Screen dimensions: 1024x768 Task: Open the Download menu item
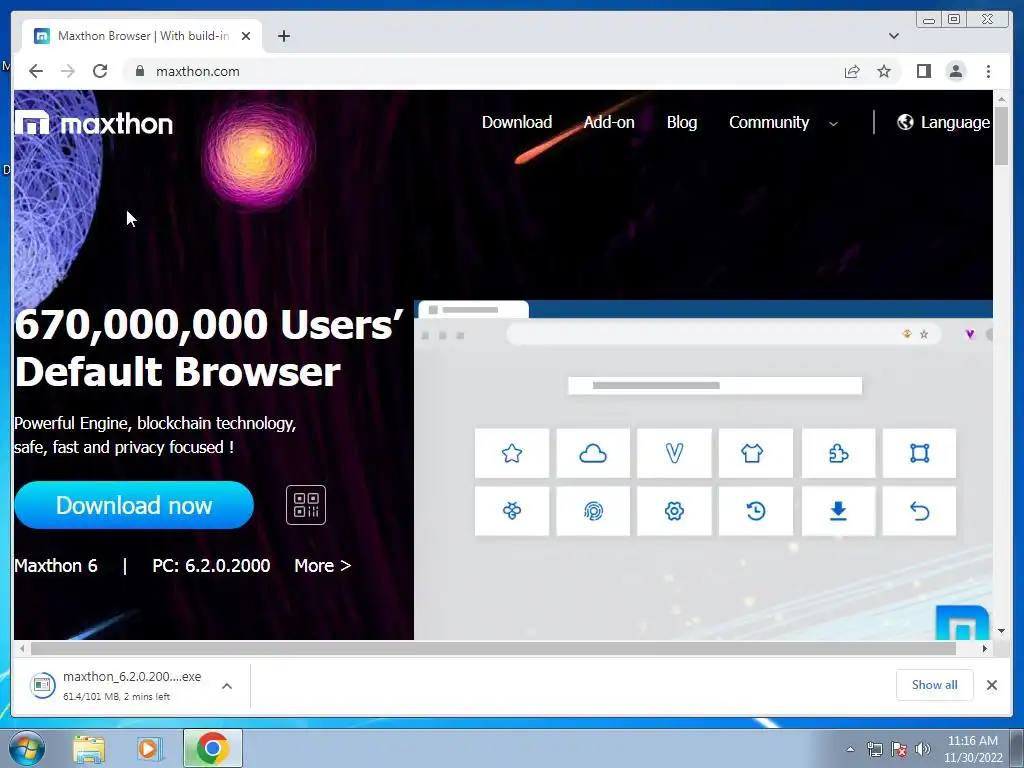point(517,122)
